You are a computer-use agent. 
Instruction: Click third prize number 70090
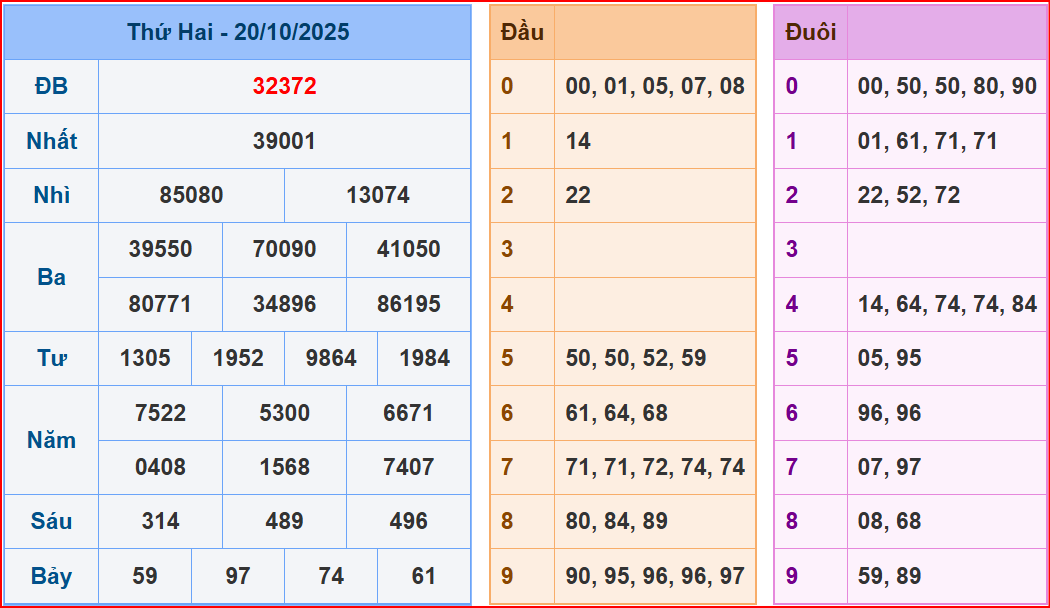click(x=285, y=250)
